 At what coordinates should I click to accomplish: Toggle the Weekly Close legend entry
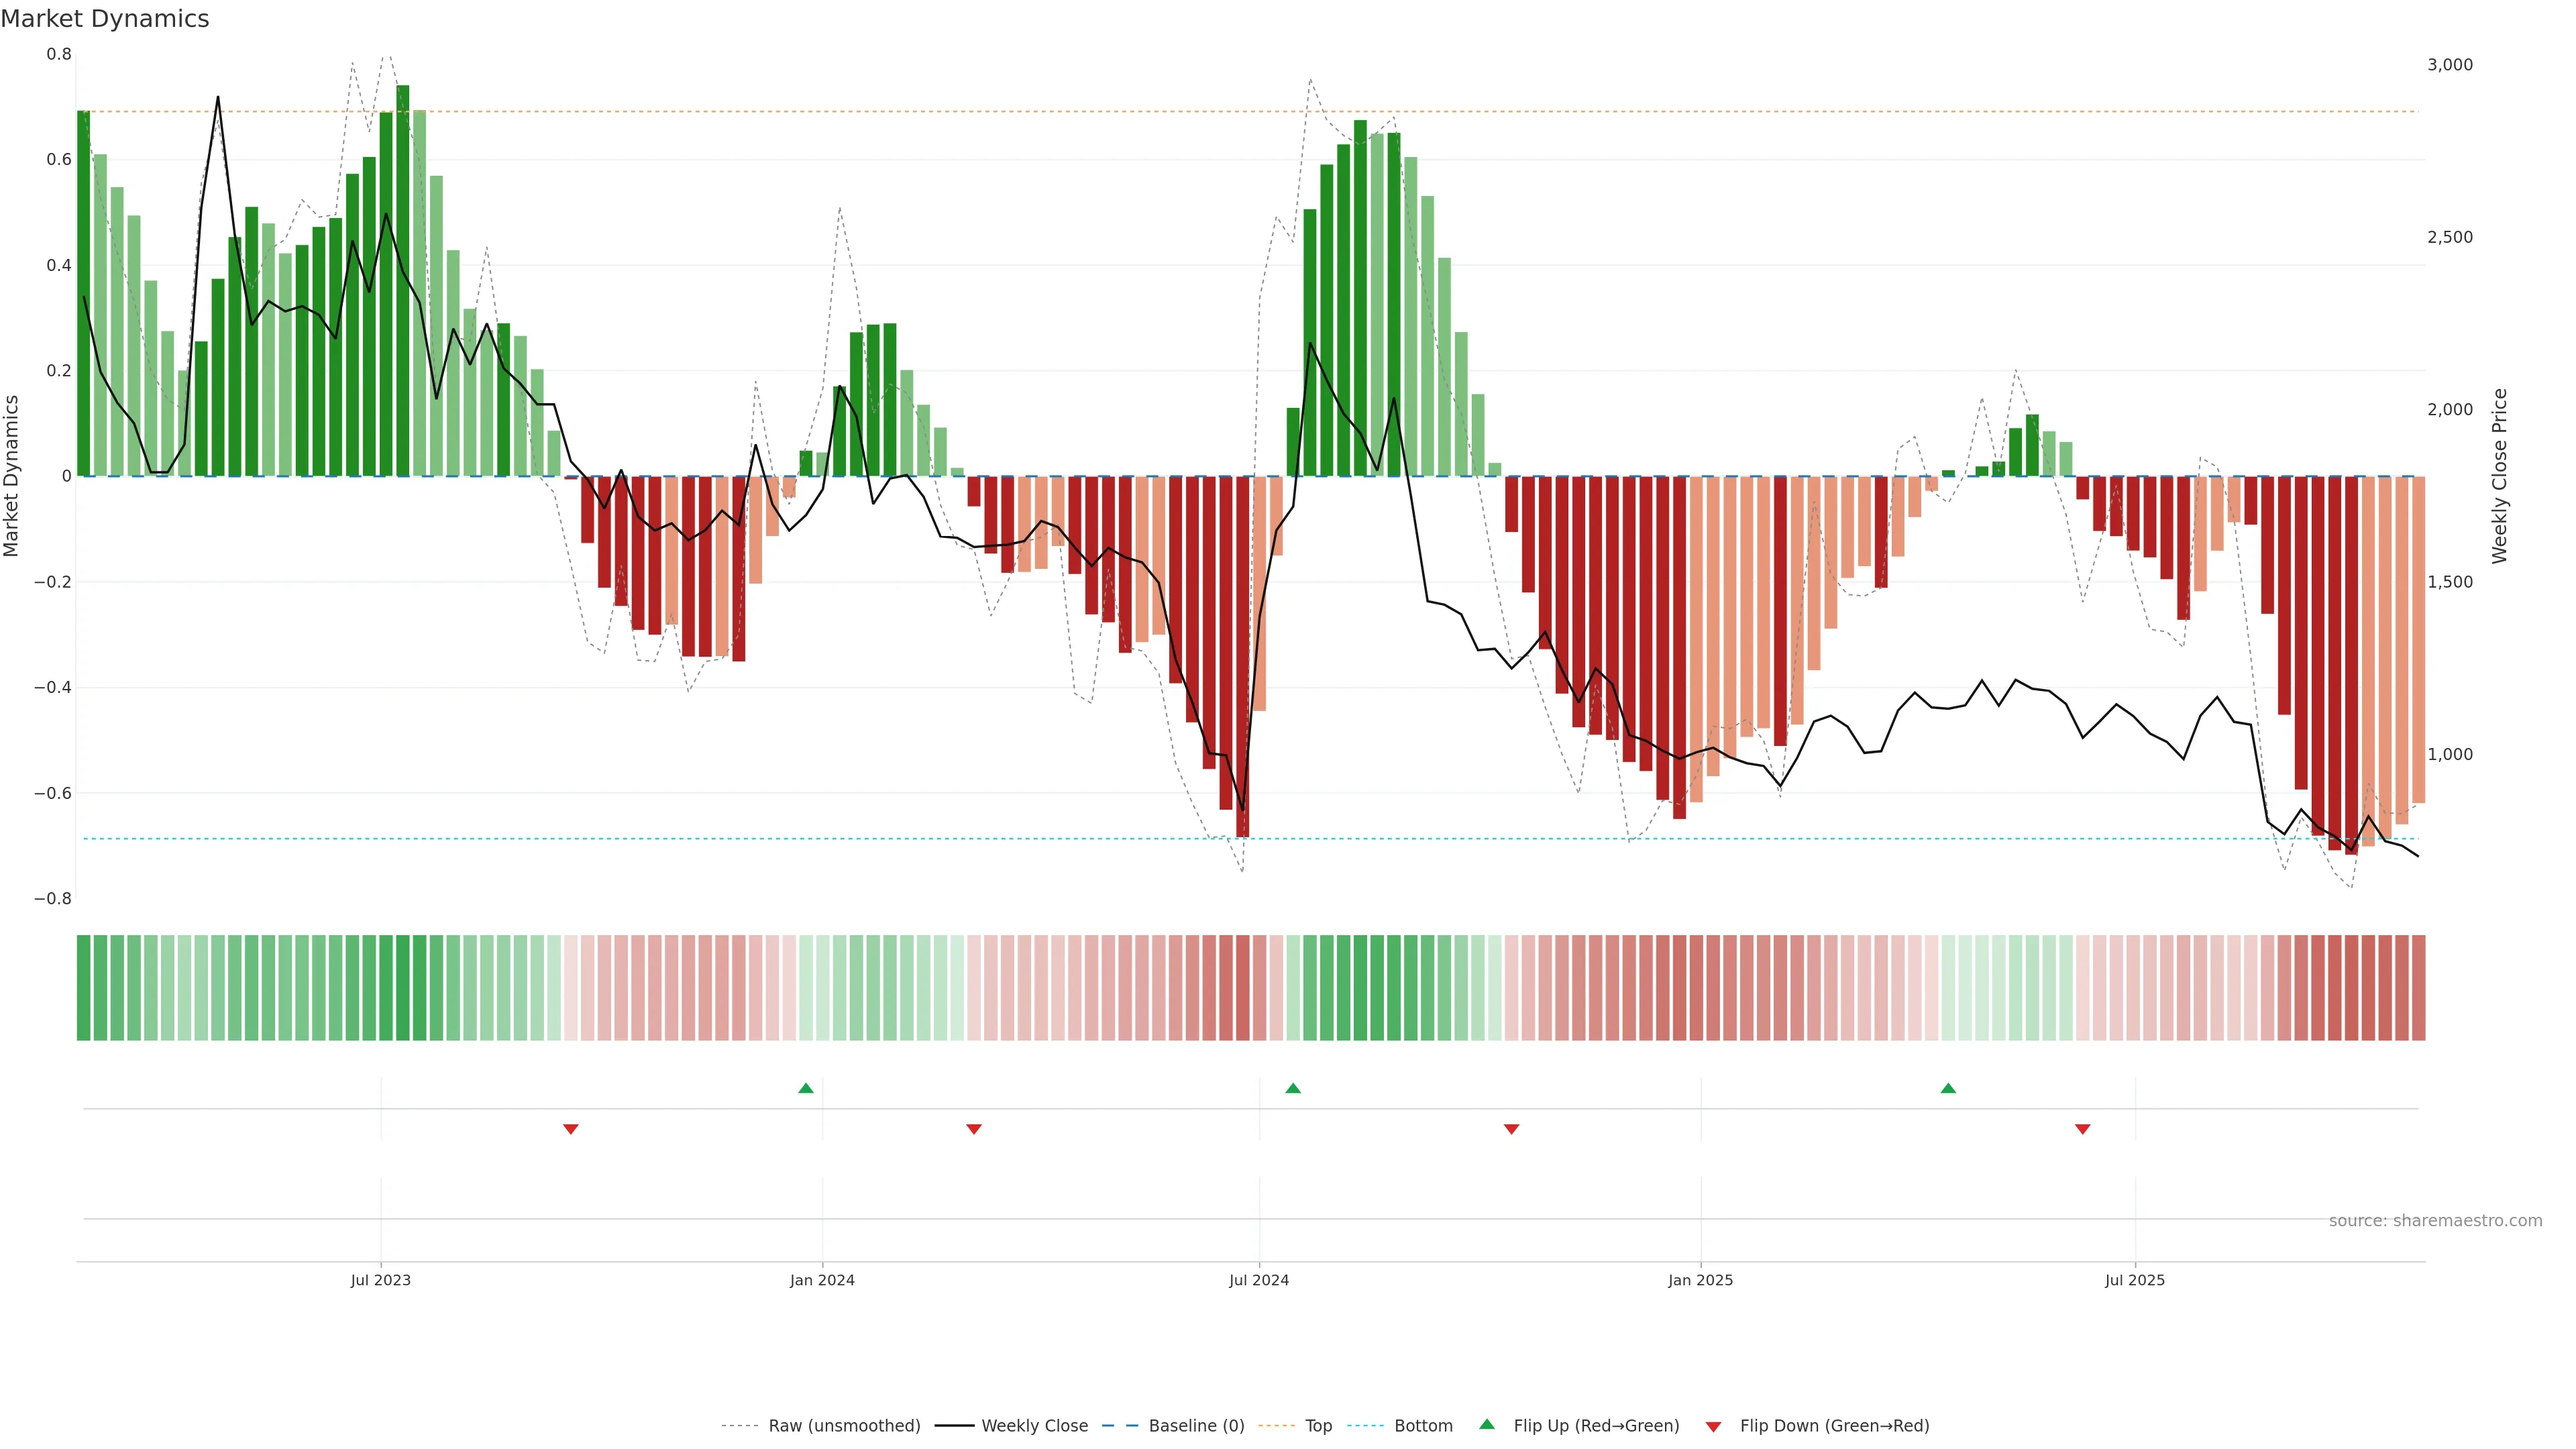click(1034, 1426)
